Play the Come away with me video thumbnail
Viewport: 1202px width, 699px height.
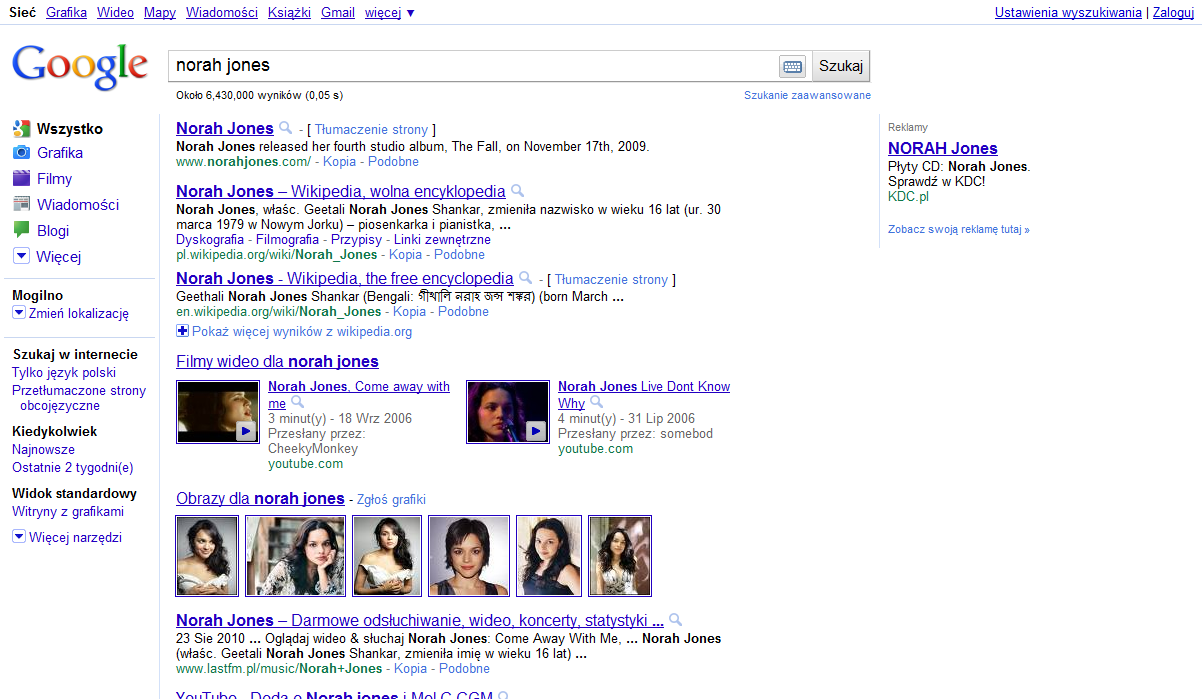point(218,411)
